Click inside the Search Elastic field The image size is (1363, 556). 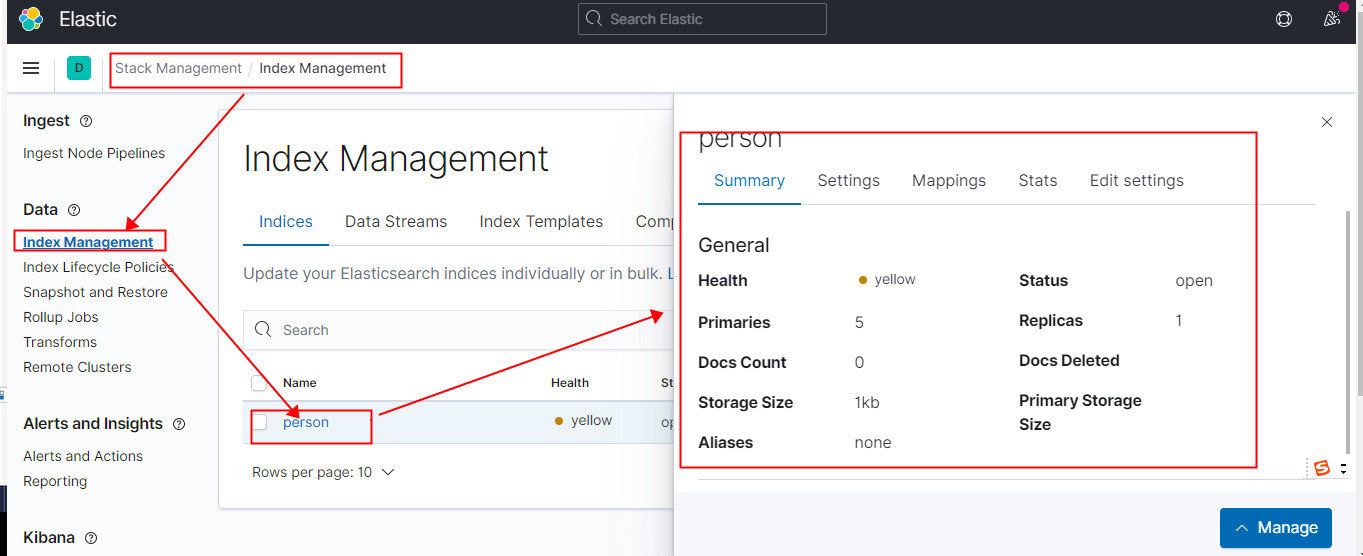(702, 19)
